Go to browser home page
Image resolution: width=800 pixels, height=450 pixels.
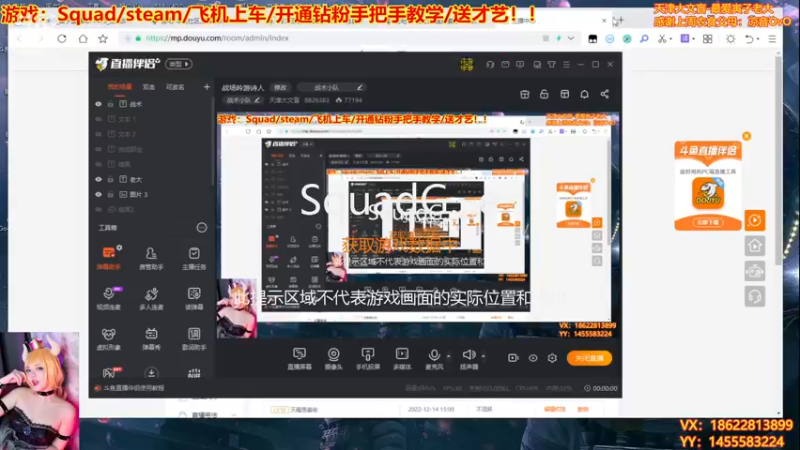coord(83,39)
